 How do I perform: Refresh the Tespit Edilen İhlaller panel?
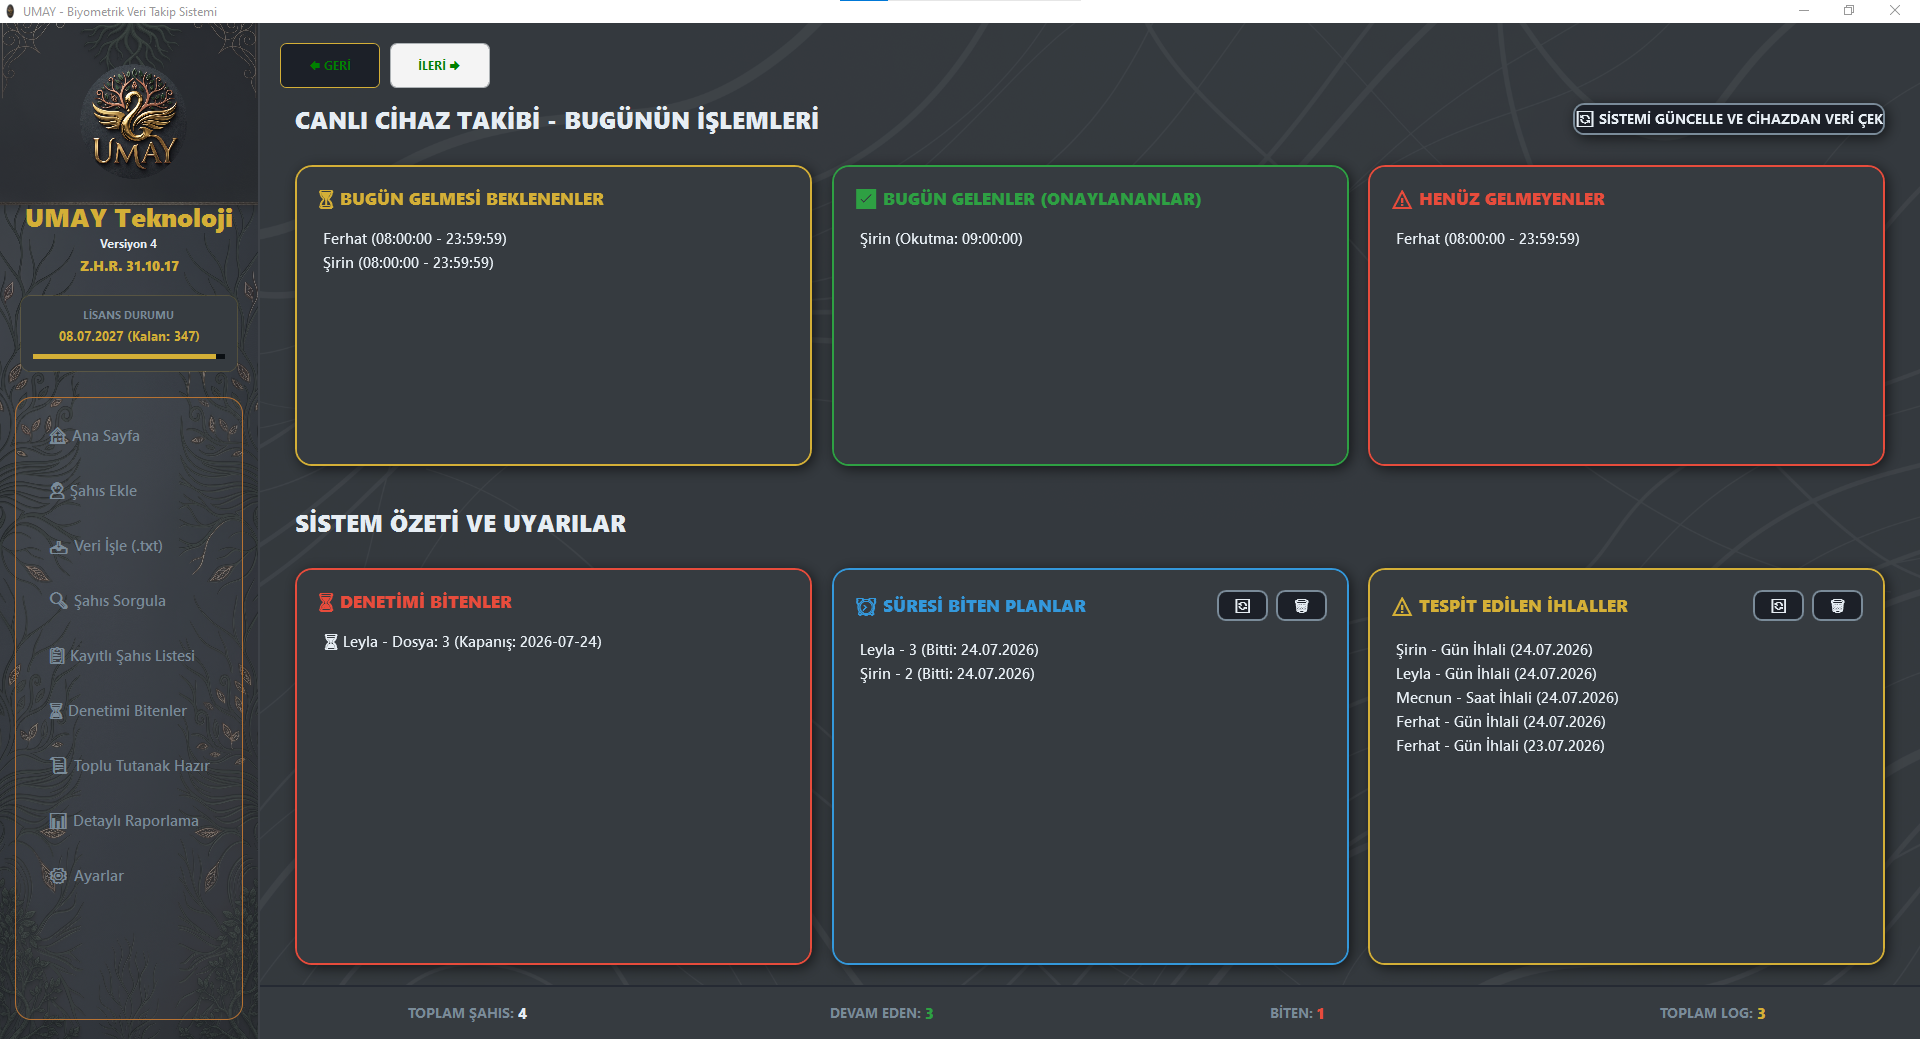pos(1778,606)
